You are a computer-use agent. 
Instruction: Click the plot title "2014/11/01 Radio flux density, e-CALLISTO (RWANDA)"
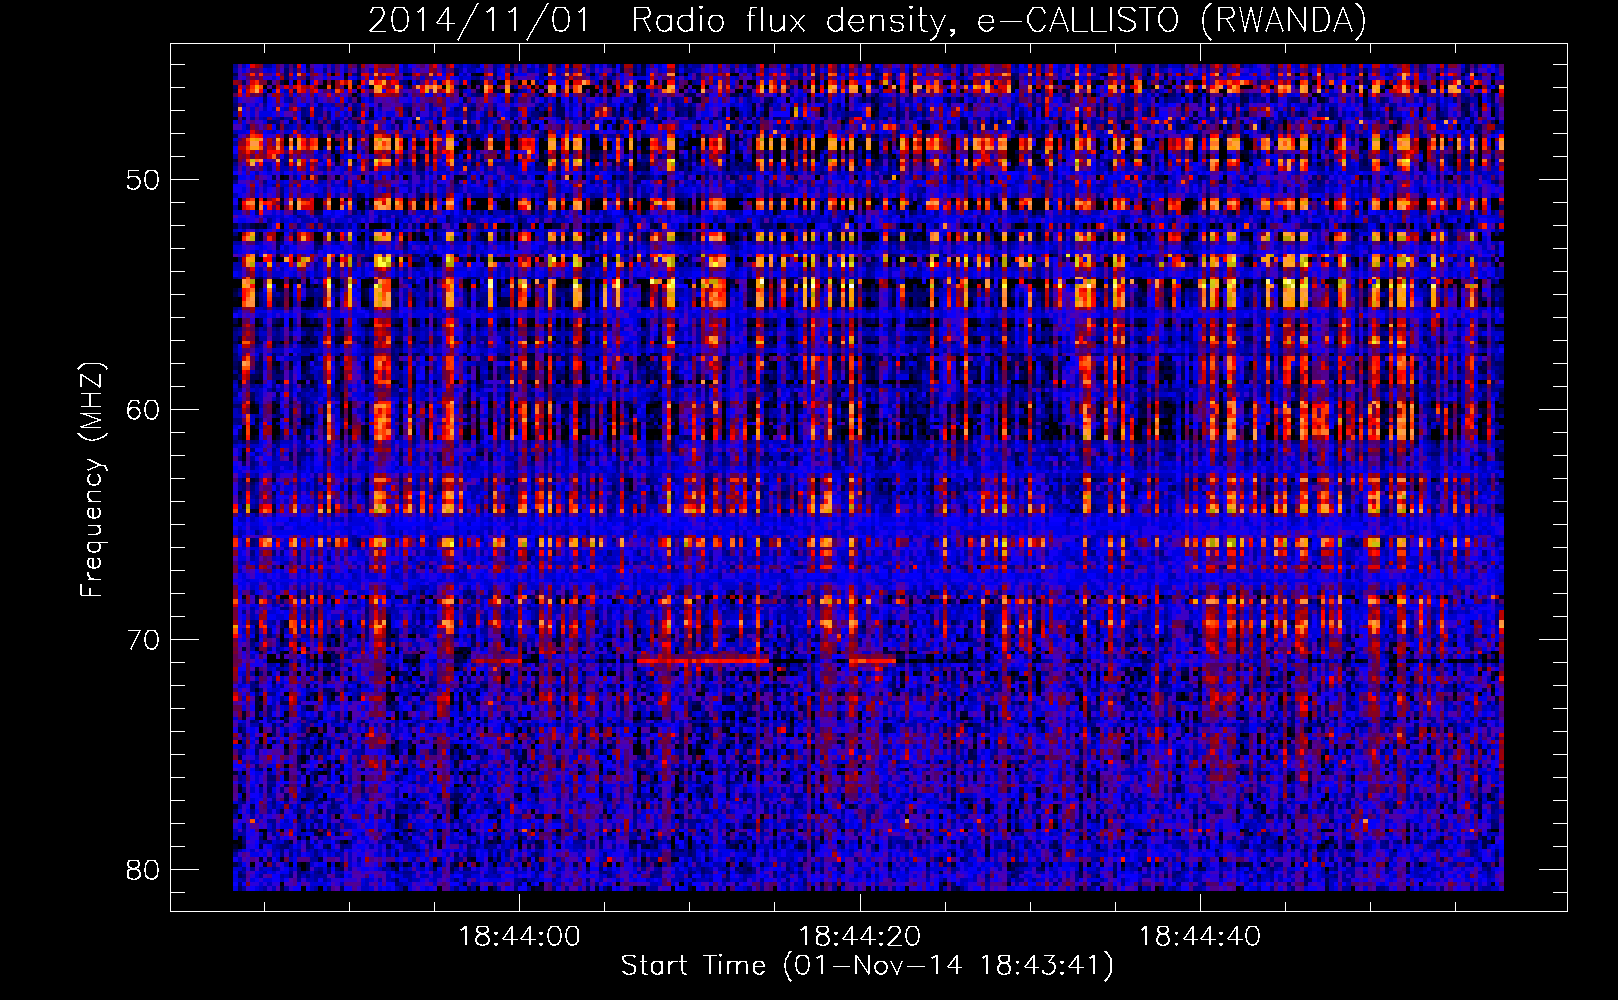(867, 21)
